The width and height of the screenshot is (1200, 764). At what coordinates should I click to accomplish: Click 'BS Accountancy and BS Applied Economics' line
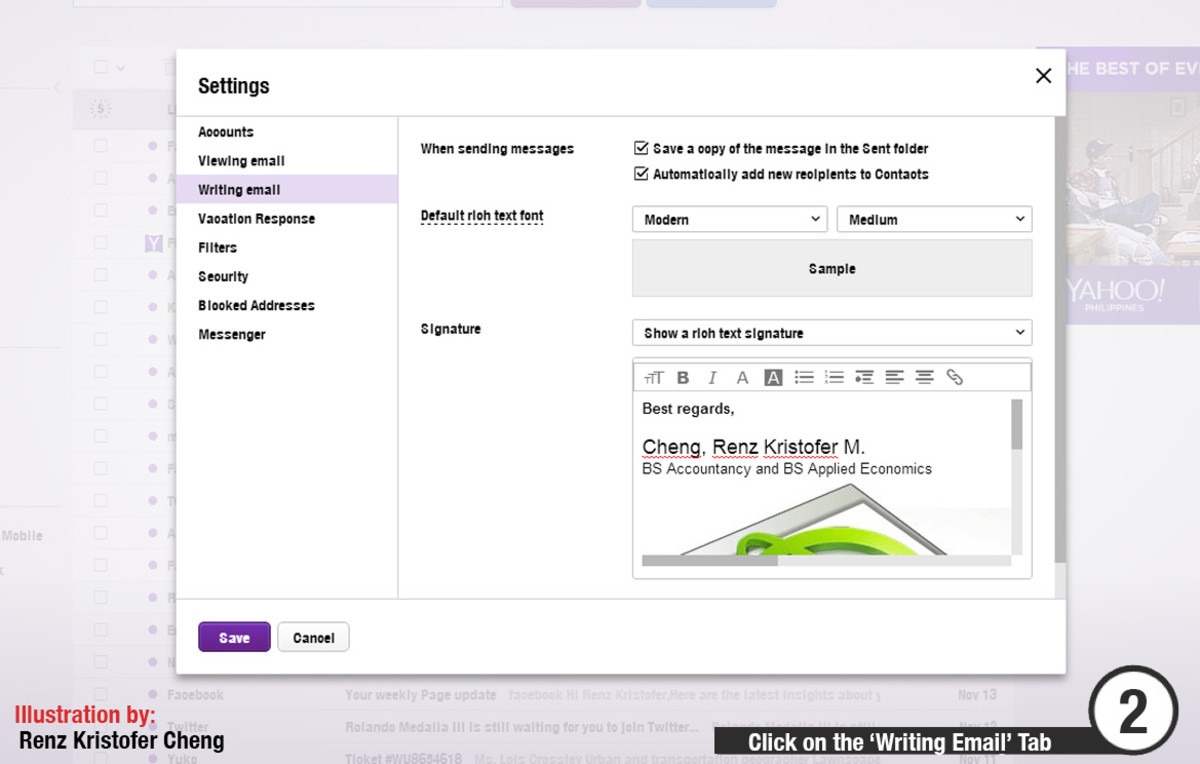787,469
